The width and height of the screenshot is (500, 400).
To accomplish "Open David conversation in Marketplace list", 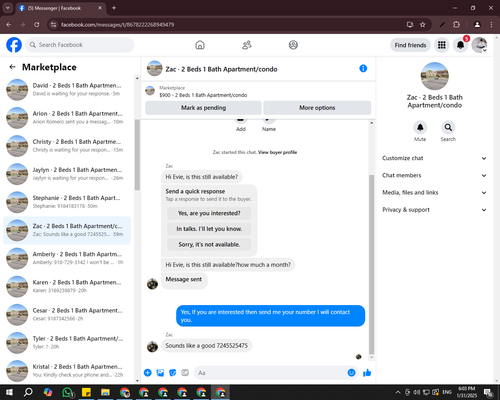I will tap(67, 90).
